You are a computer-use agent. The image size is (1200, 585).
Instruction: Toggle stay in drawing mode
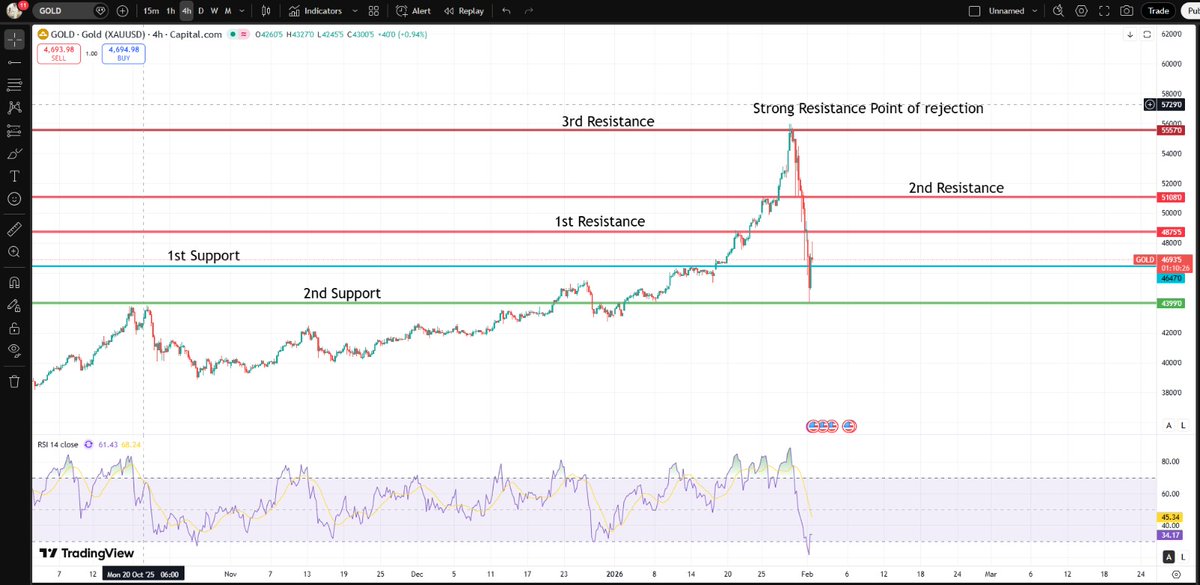click(x=14, y=305)
